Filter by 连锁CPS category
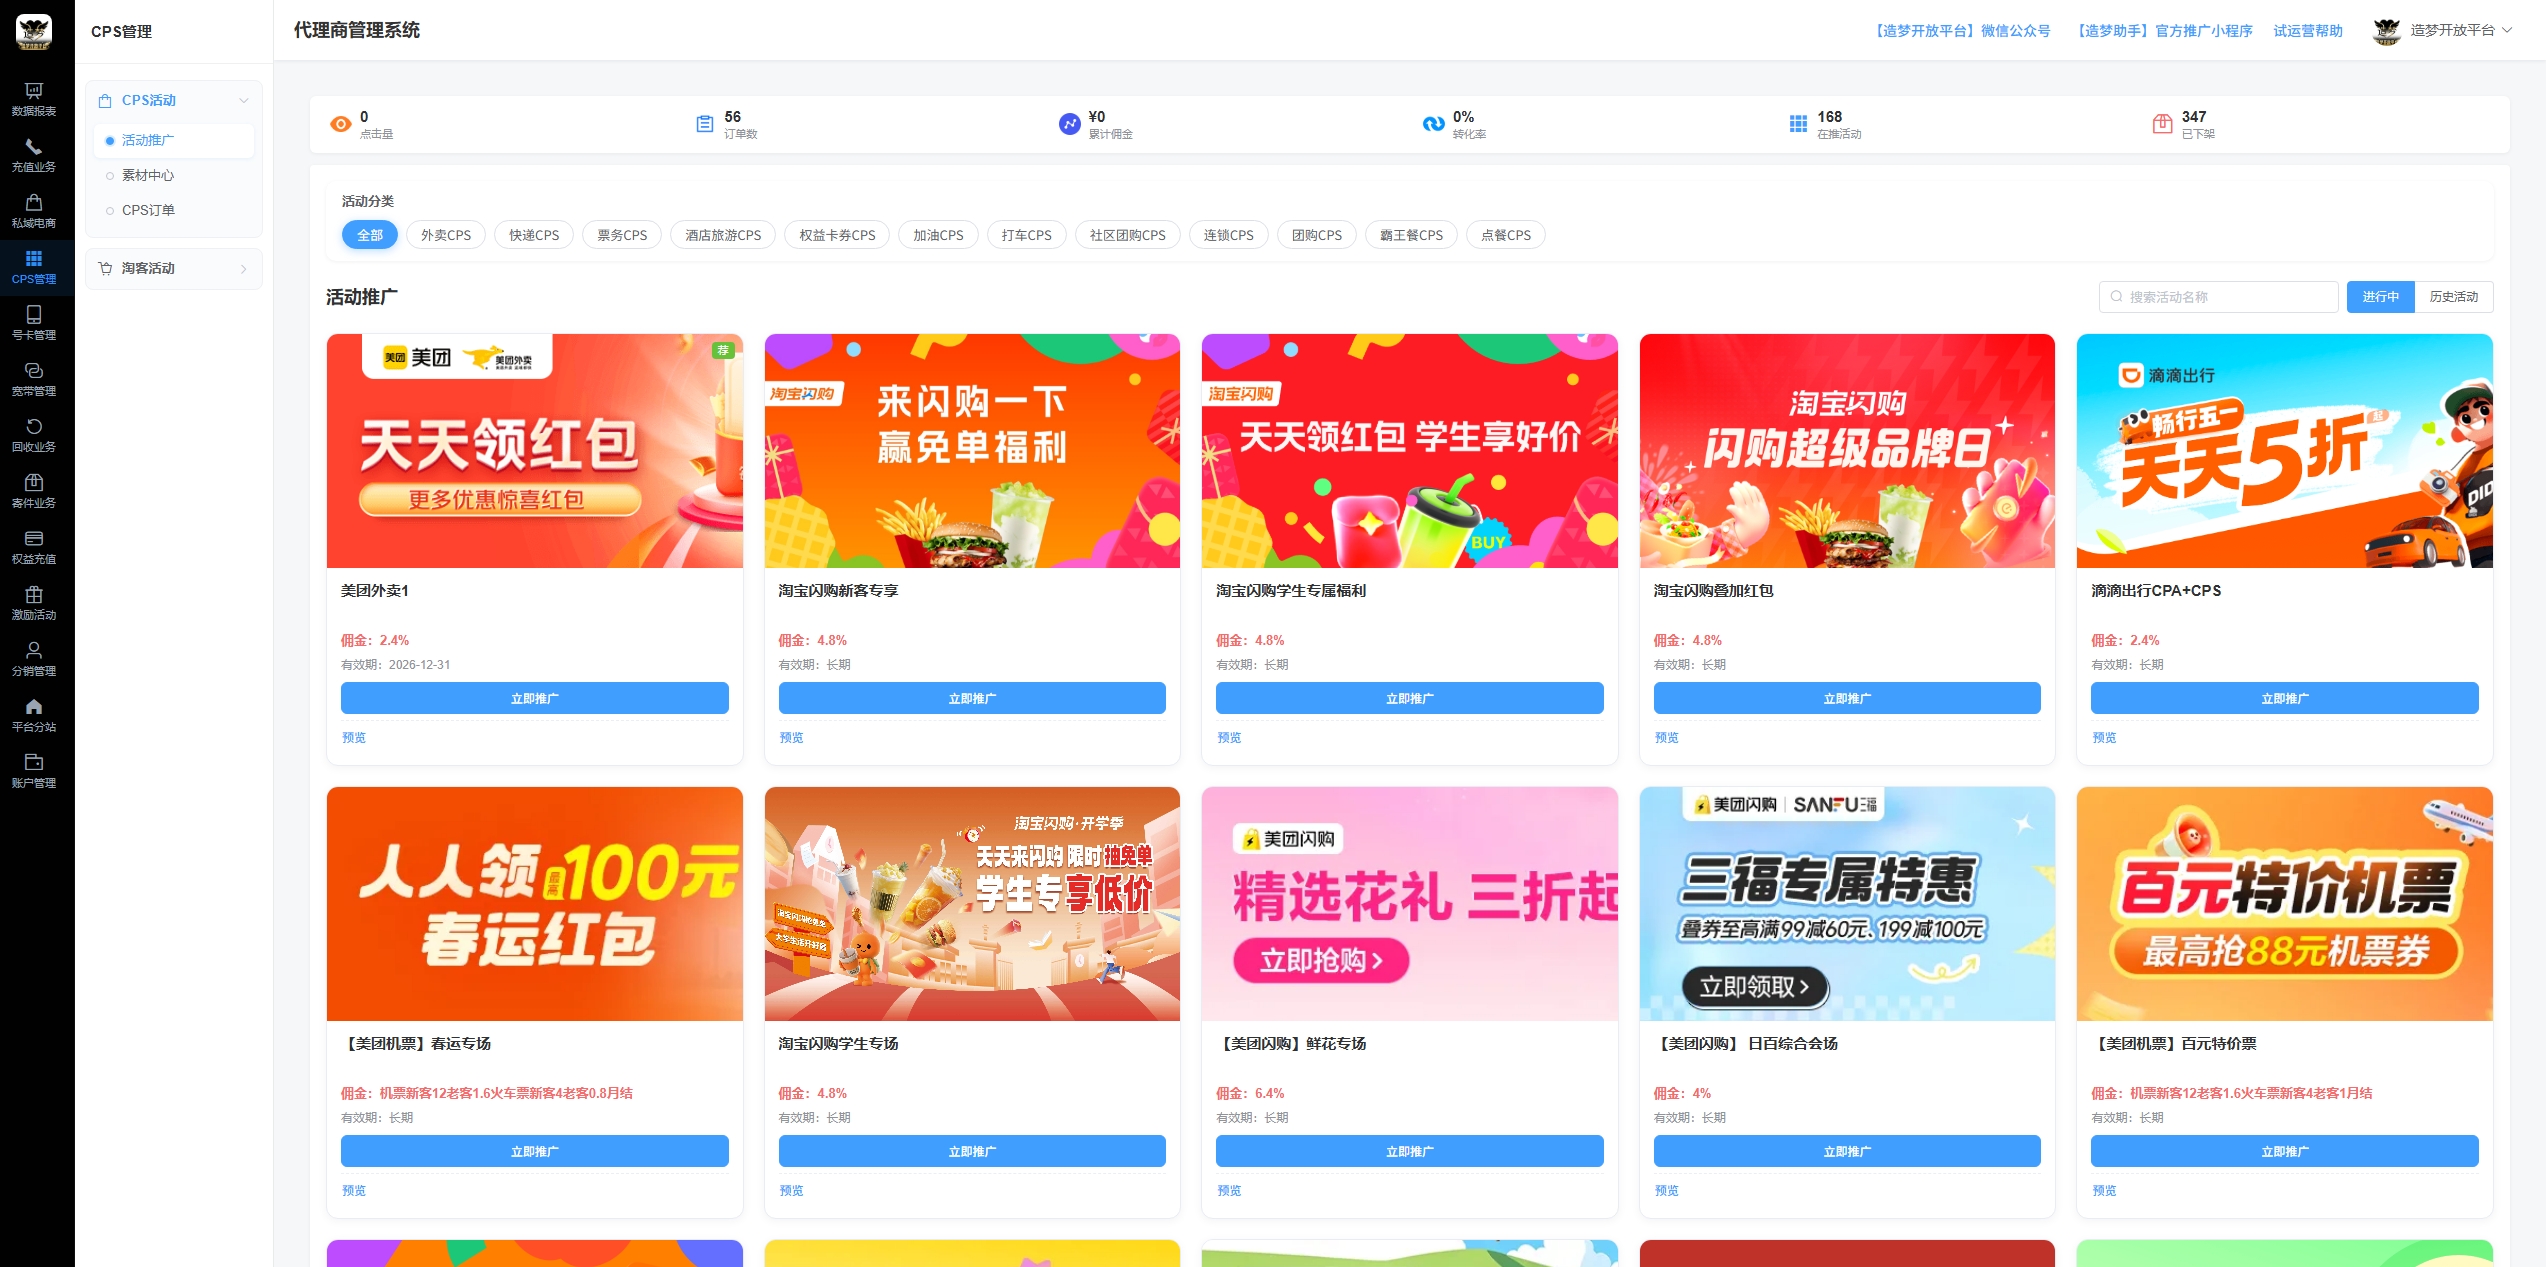Screen dimensions: 2546x1267 pos(1229,235)
